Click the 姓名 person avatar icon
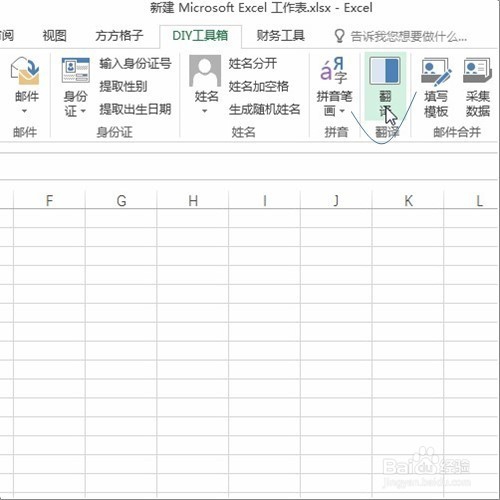 [x=205, y=71]
